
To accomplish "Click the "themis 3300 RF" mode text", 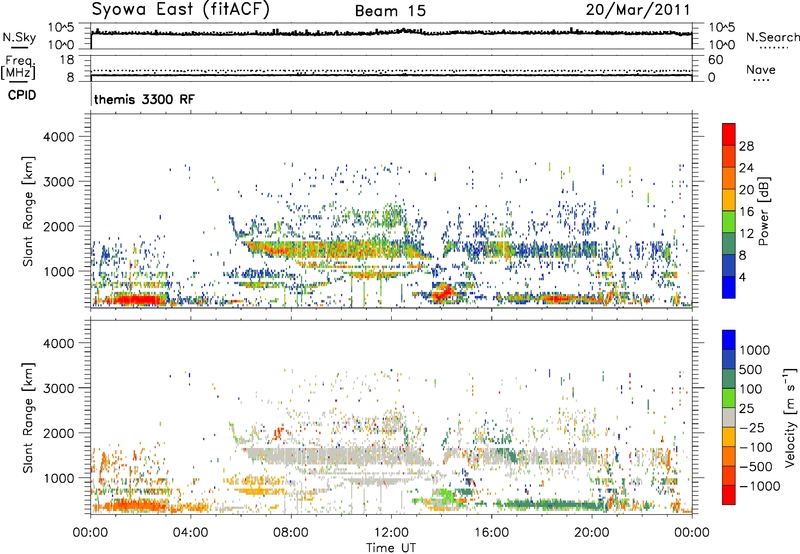I will coord(144,99).
